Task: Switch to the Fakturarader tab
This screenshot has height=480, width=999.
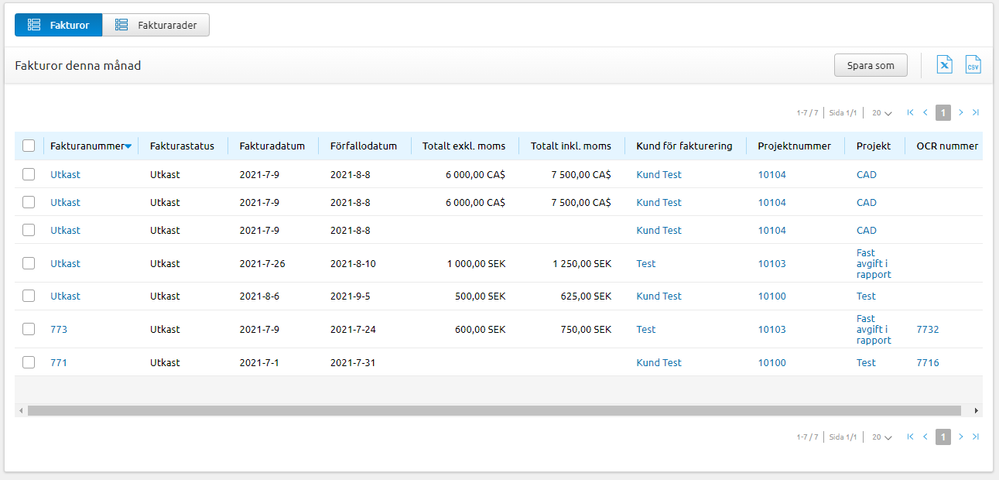Action: click(x=156, y=25)
